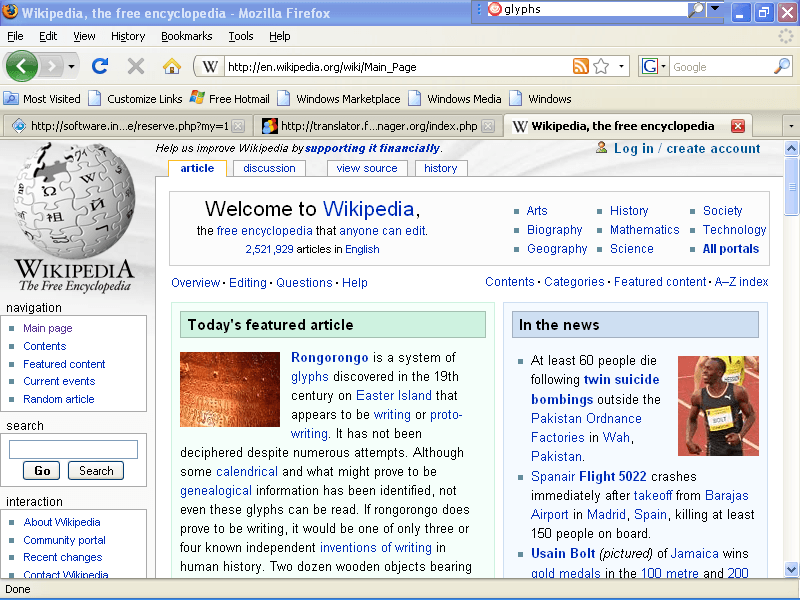Stop loading the page
The width and height of the screenshot is (800, 600).
tap(135, 66)
